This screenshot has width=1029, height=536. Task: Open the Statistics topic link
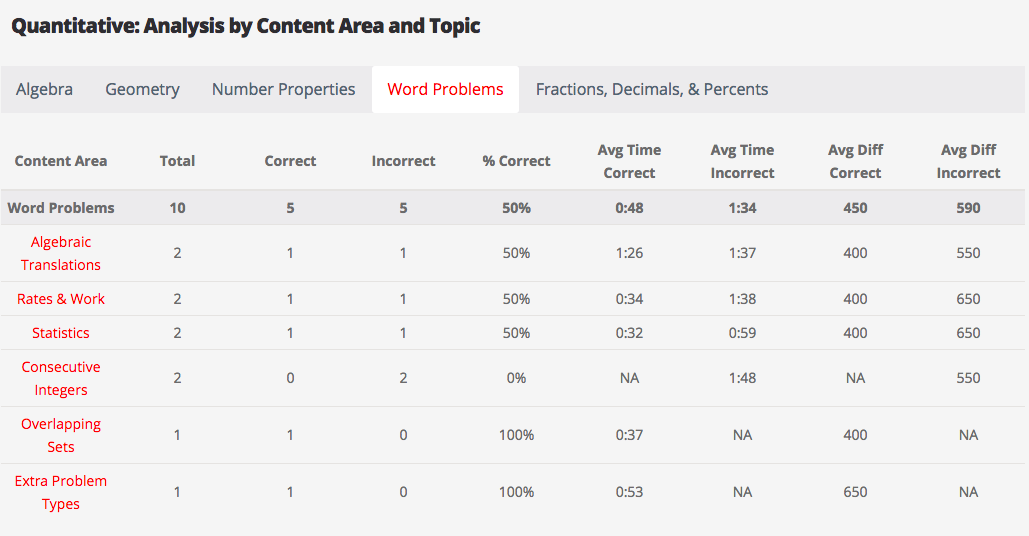(x=61, y=333)
